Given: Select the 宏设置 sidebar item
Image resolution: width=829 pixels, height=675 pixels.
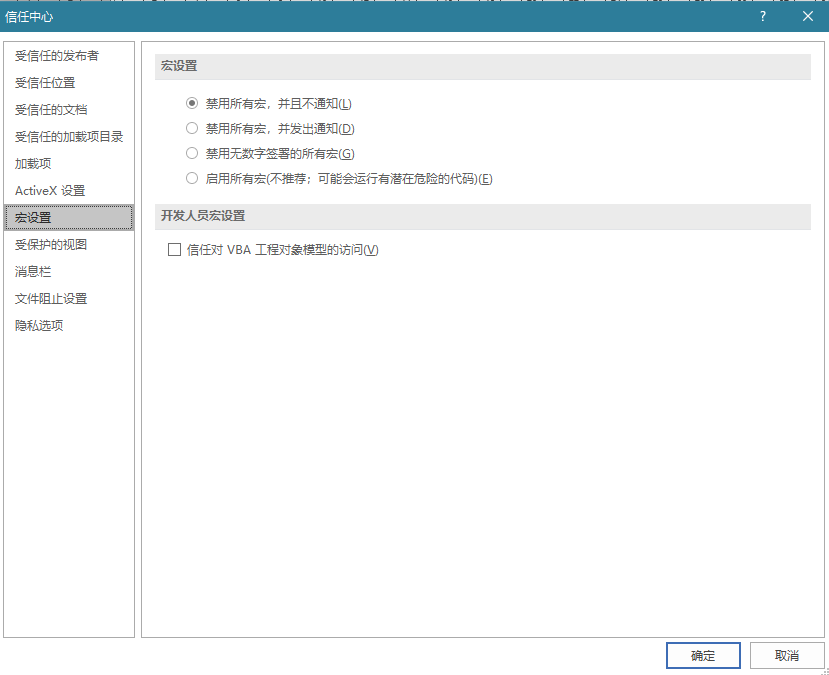Looking at the screenshot, I should [69, 217].
